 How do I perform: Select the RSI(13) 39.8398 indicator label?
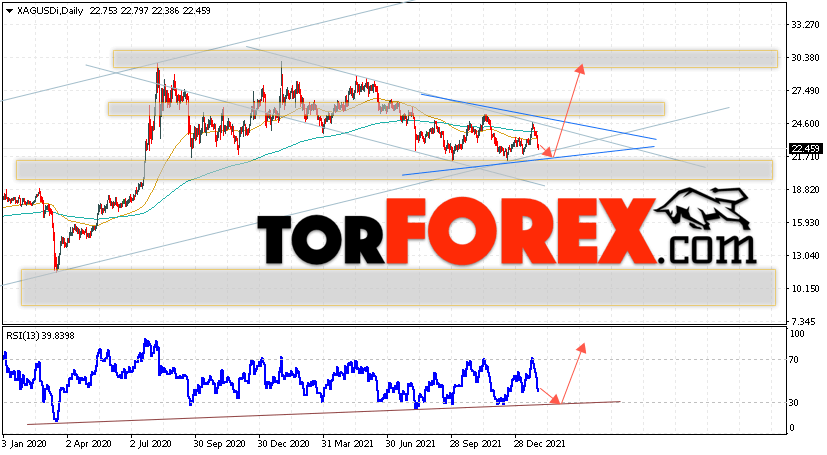(40, 335)
